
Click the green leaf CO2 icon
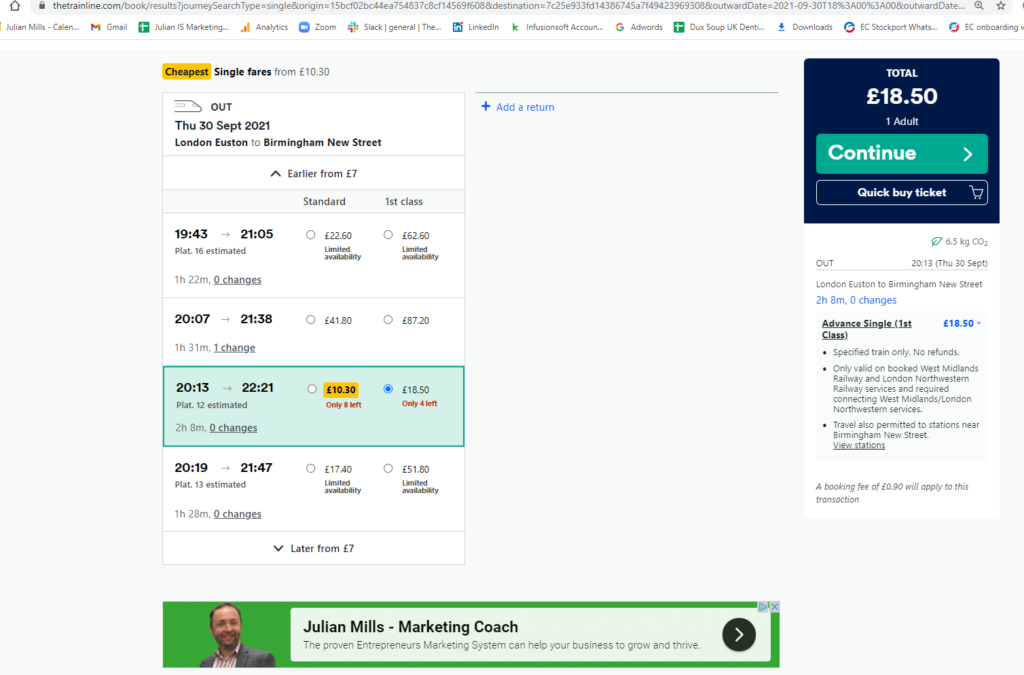click(936, 242)
